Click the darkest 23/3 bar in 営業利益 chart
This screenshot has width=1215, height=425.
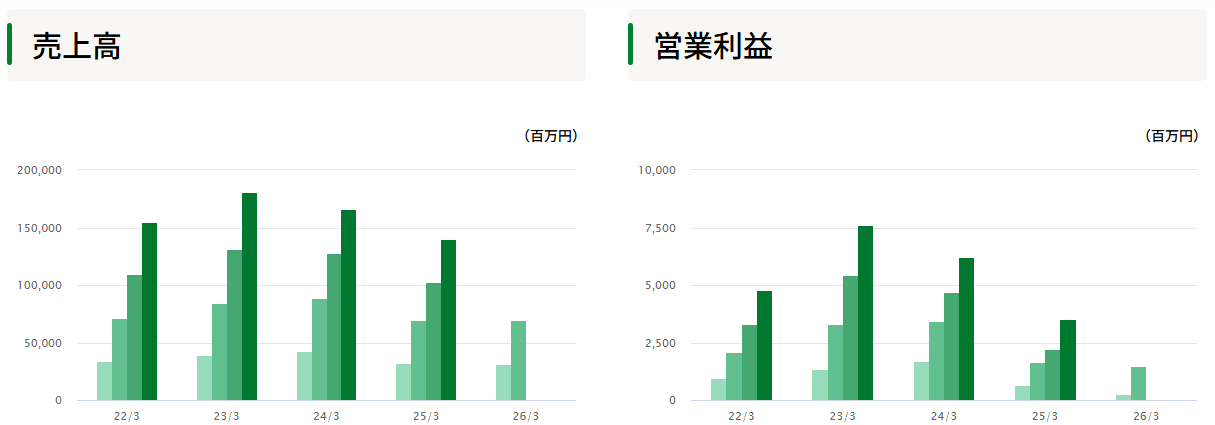coord(865,313)
